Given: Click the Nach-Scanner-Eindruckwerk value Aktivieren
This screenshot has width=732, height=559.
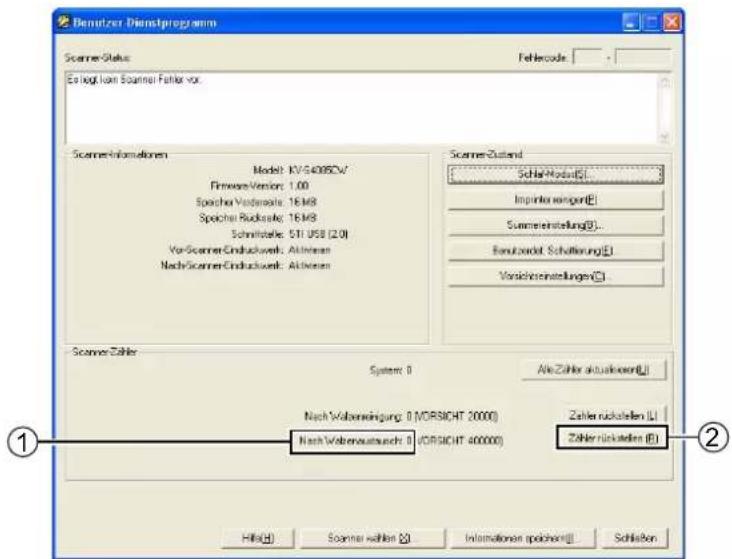Looking at the screenshot, I should click(x=309, y=266).
